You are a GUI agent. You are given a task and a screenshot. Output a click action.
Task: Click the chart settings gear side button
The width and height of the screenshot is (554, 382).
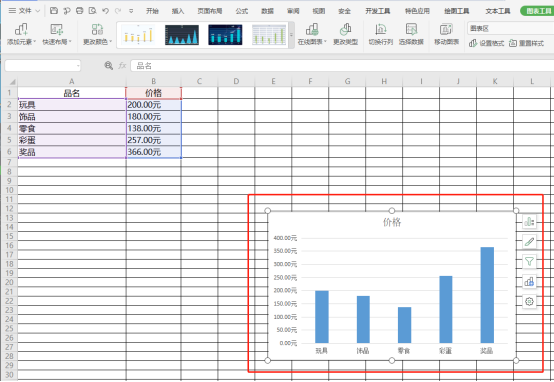click(x=529, y=301)
